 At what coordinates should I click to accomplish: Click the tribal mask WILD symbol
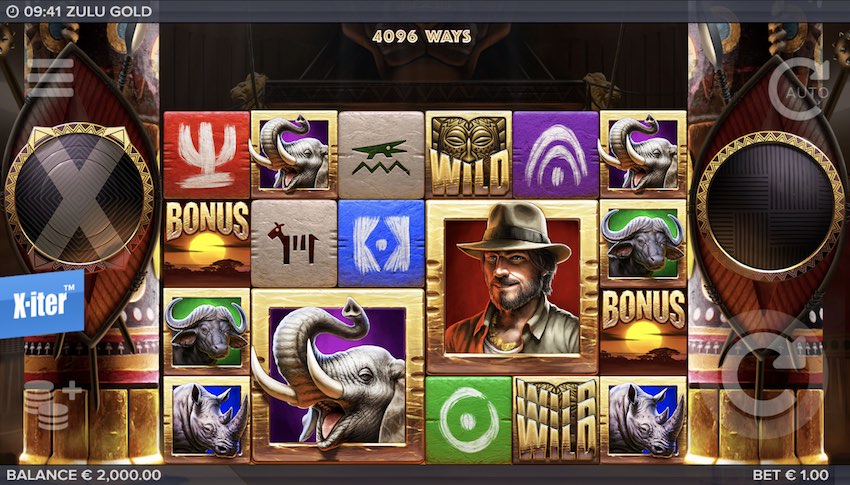(x=468, y=154)
